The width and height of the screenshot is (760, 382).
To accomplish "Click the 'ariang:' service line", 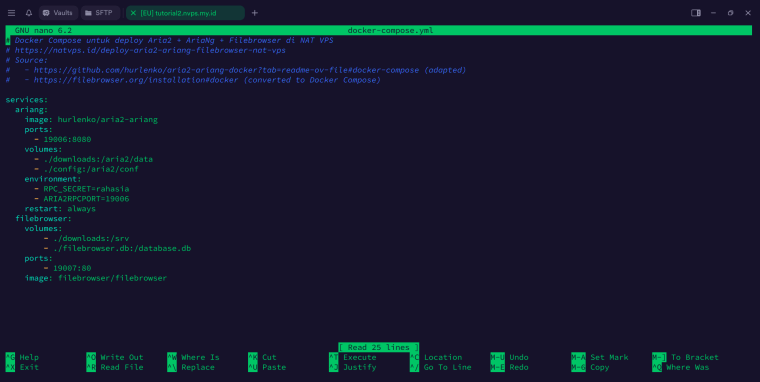I will tap(32, 110).
